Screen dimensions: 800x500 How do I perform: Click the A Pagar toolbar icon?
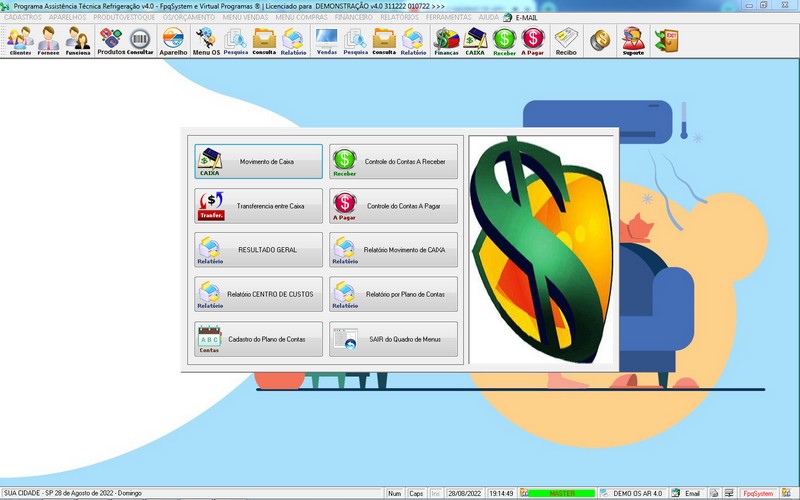pos(533,41)
